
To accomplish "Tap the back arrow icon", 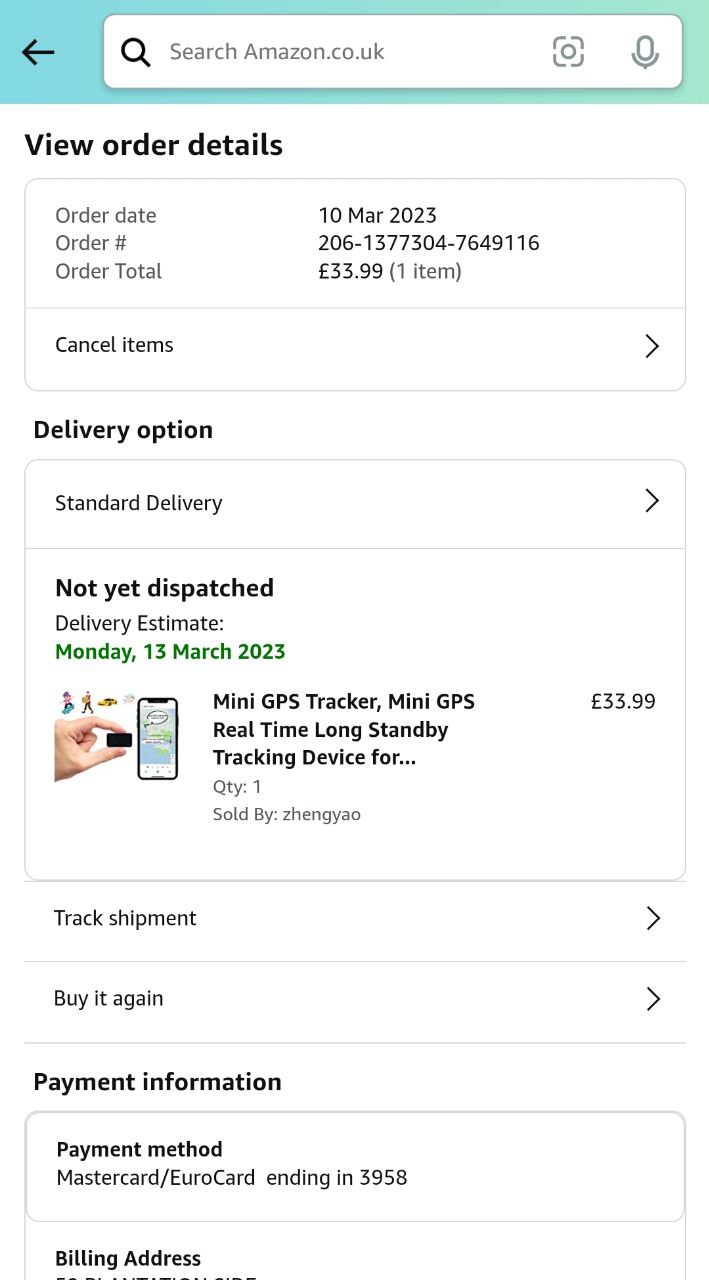I will point(38,52).
